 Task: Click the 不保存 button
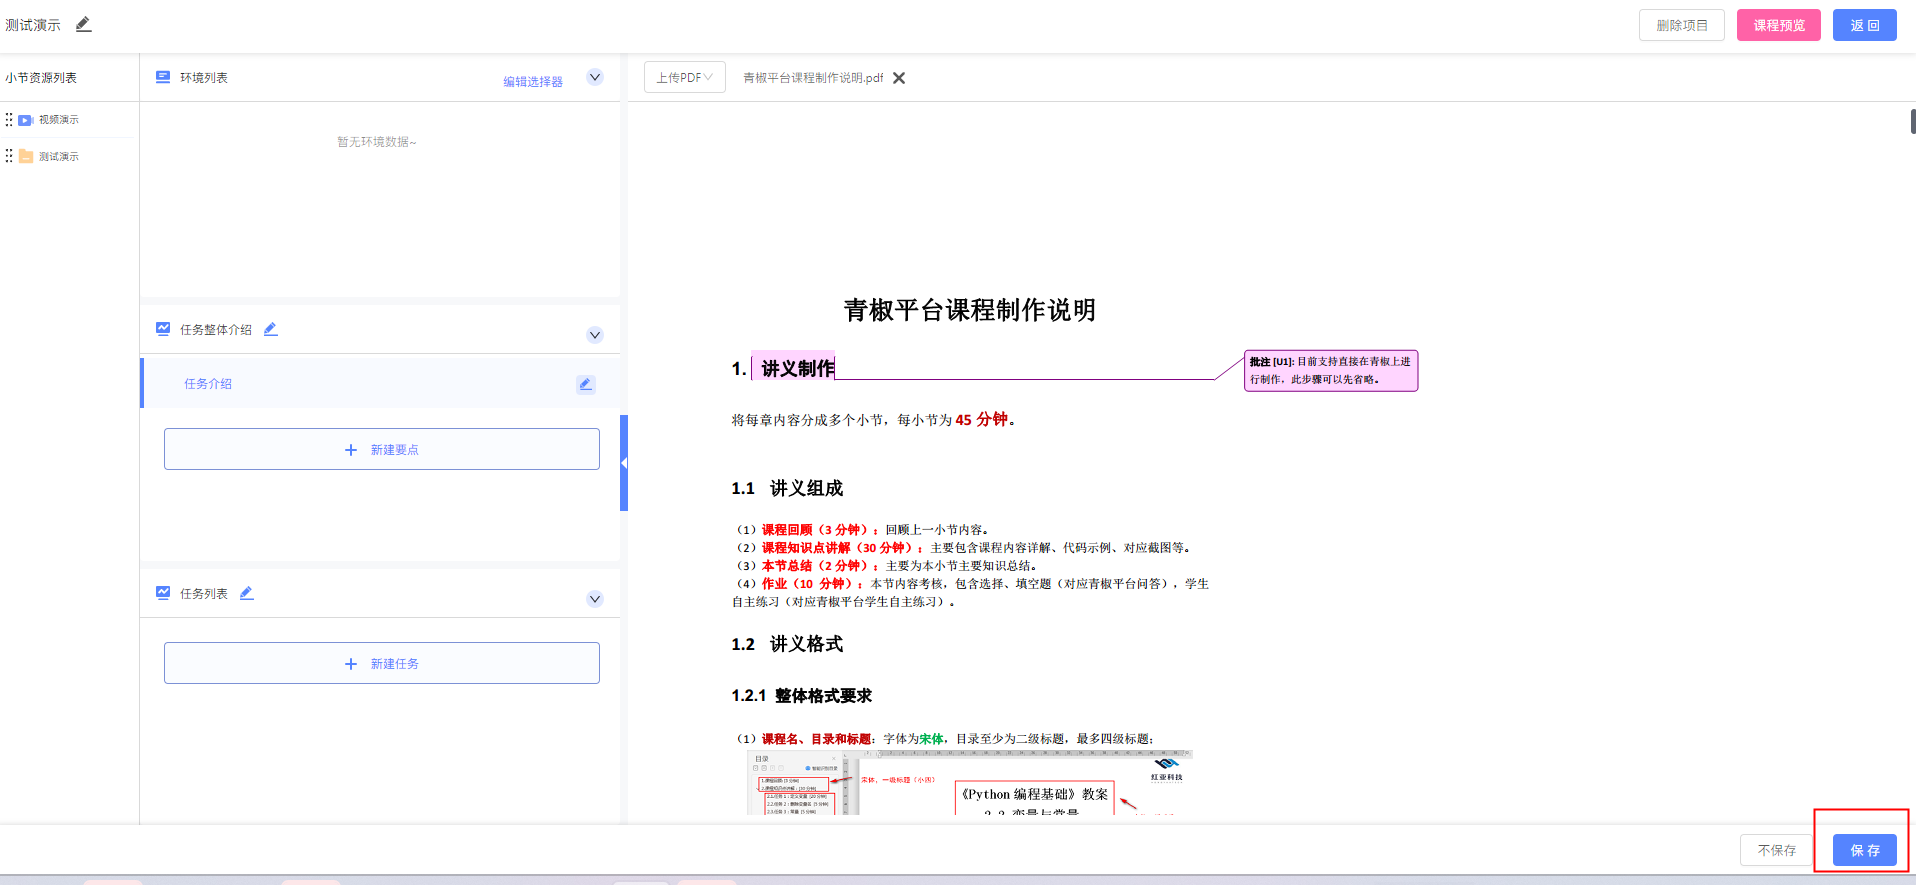(x=1776, y=850)
